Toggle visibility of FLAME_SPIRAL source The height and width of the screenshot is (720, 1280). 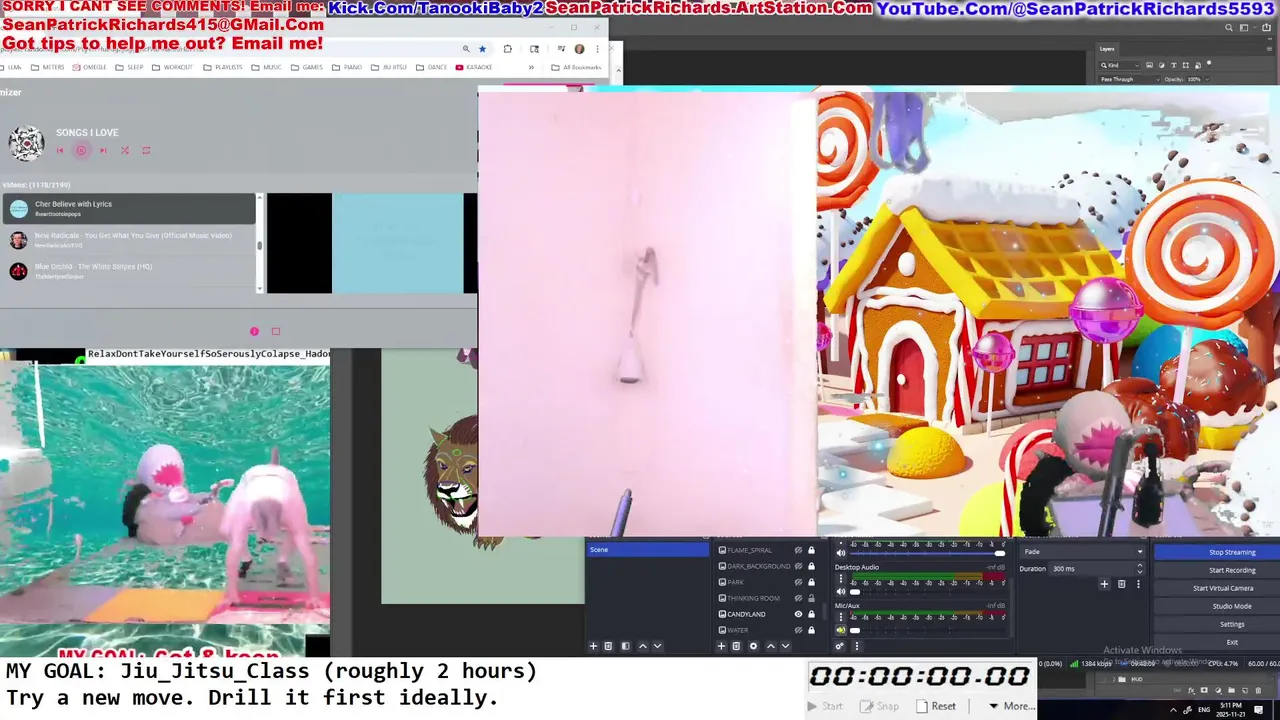(x=798, y=550)
